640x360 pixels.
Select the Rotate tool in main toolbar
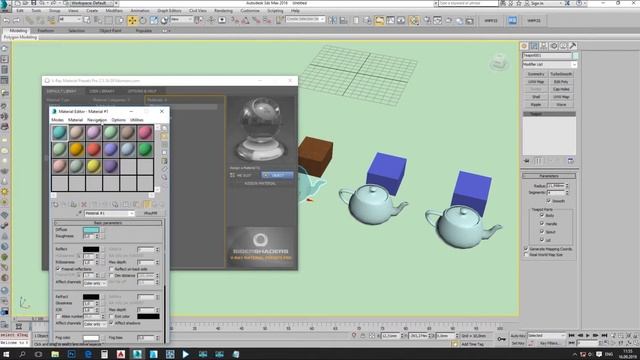[x=143, y=20]
